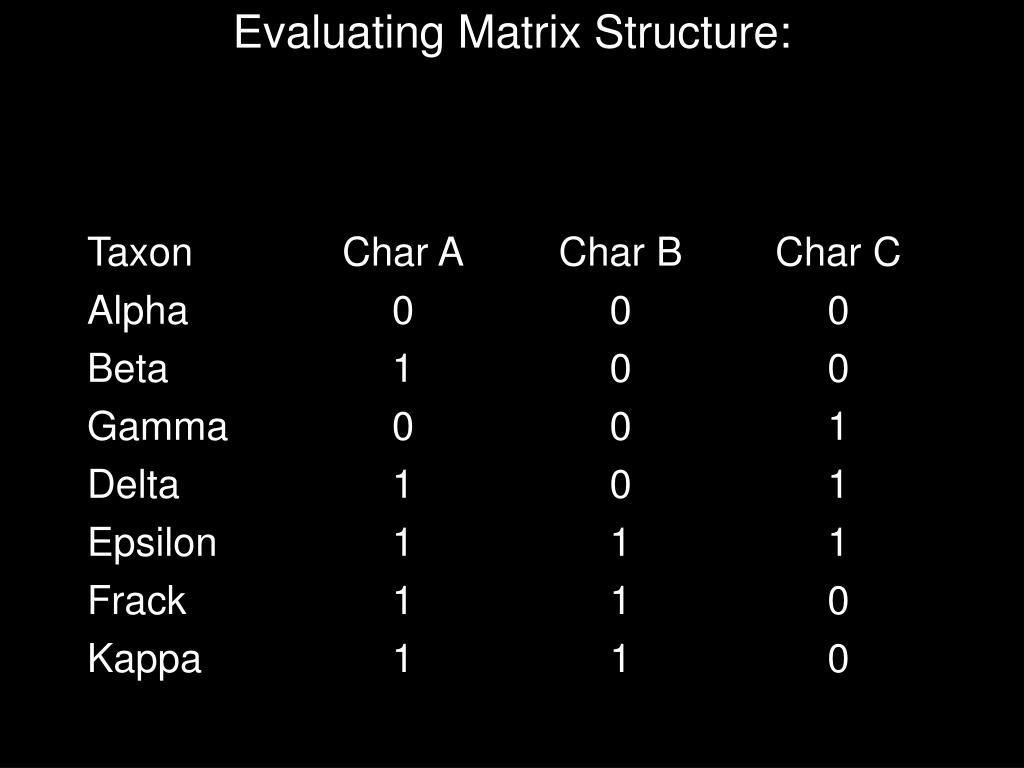Click Delta's Char B value
1024x768 pixels.
[620, 485]
